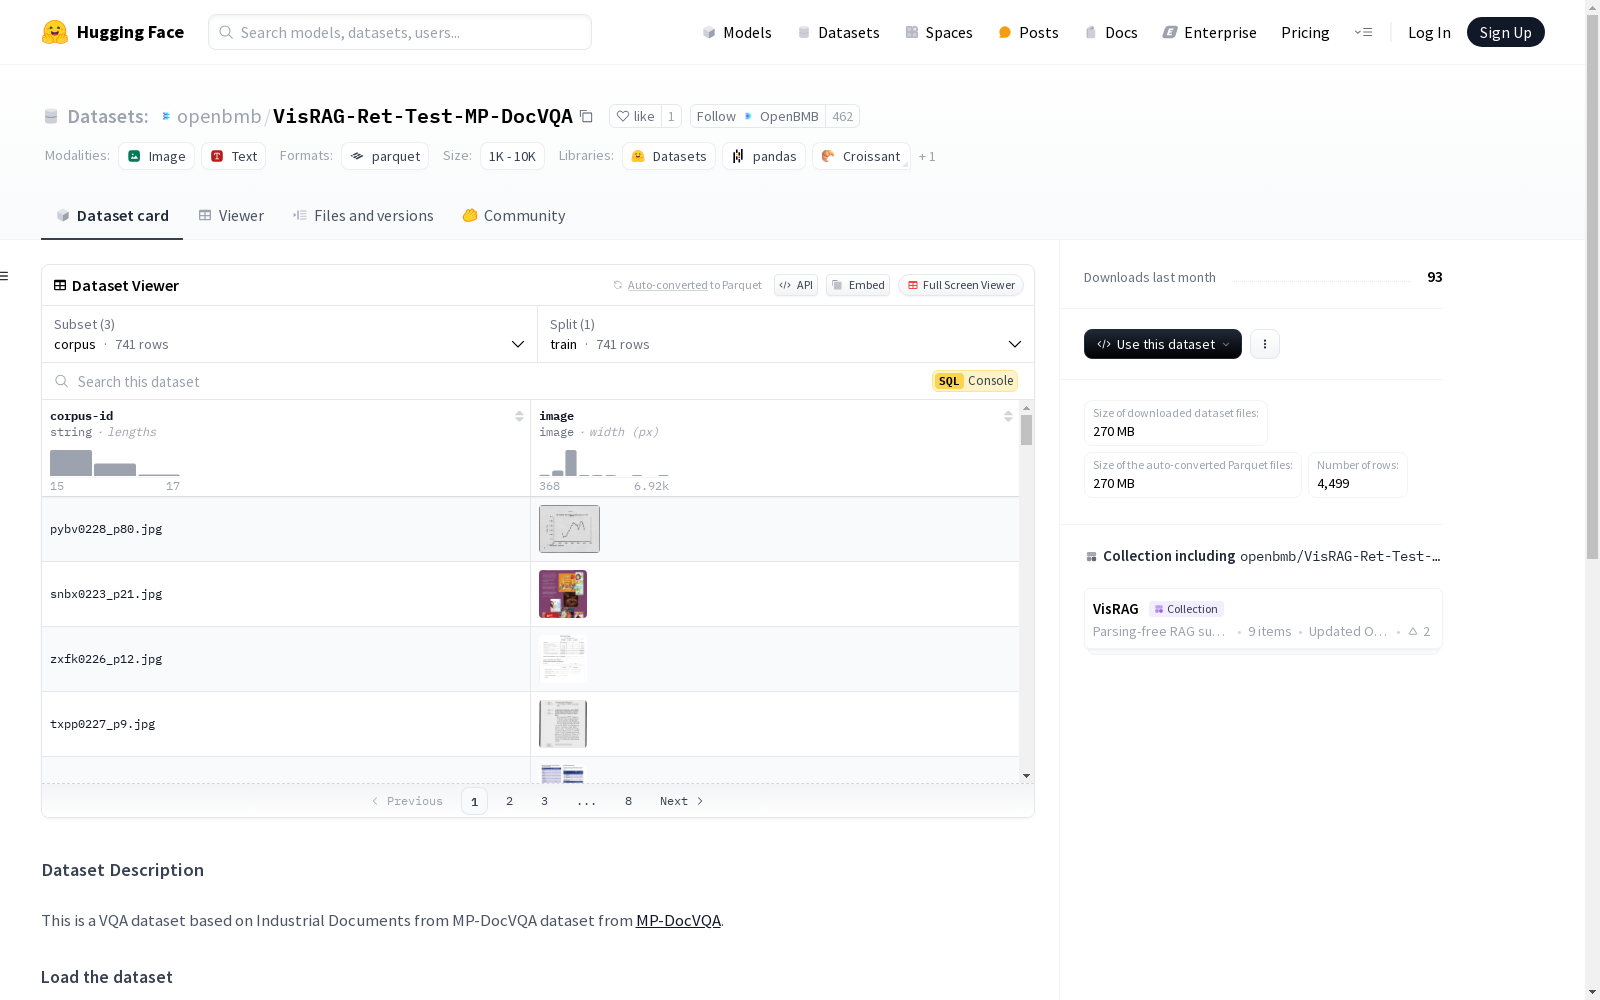This screenshot has width=1600, height=1000.
Task: Open Enterprise in the navigation
Action: pos(1210,32)
